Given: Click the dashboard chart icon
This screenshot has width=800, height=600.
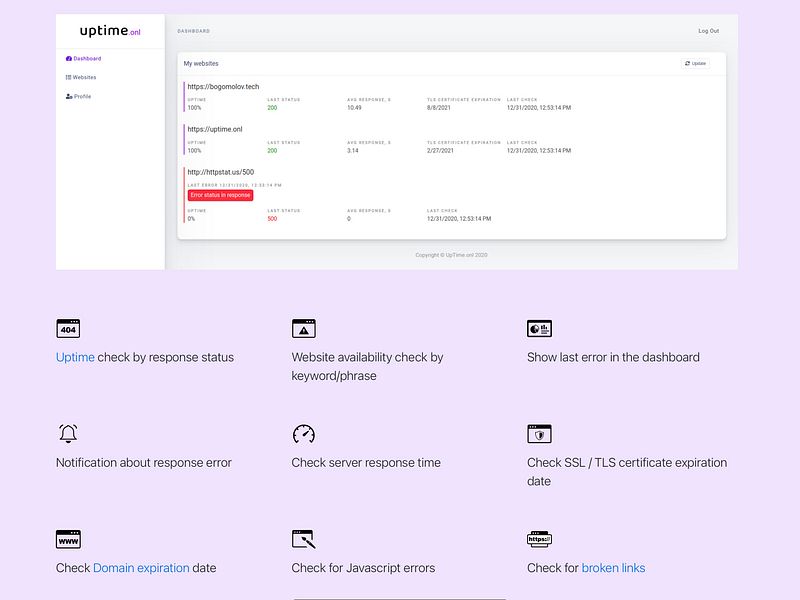Looking at the screenshot, I should [539, 329].
